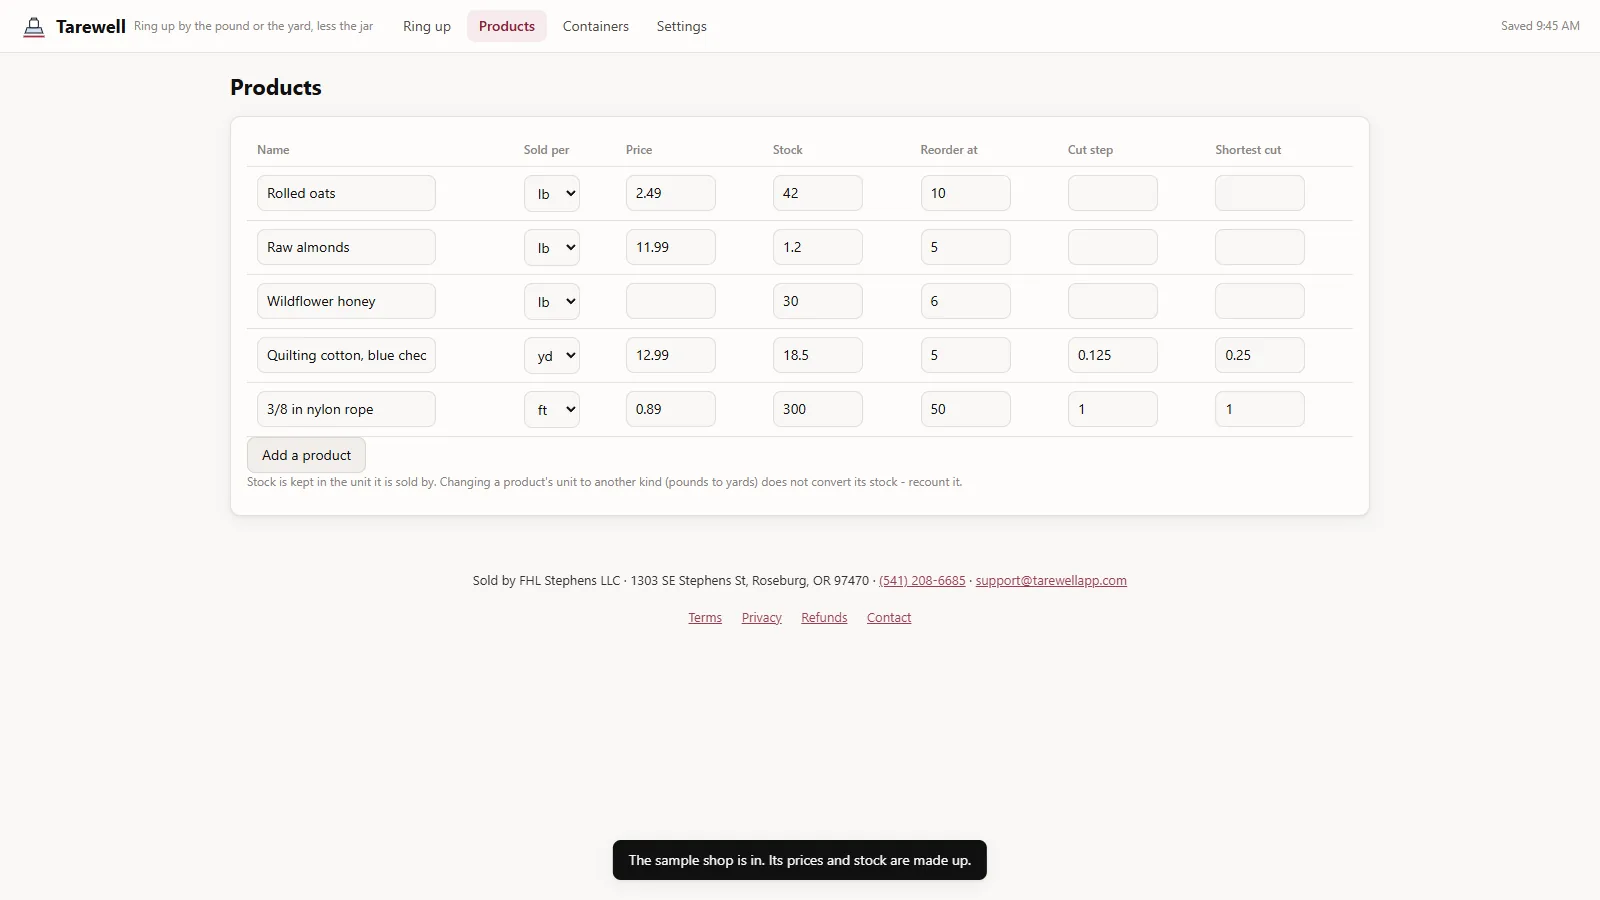Click empty Wildflower honey shortest cut field

[x=1260, y=301]
